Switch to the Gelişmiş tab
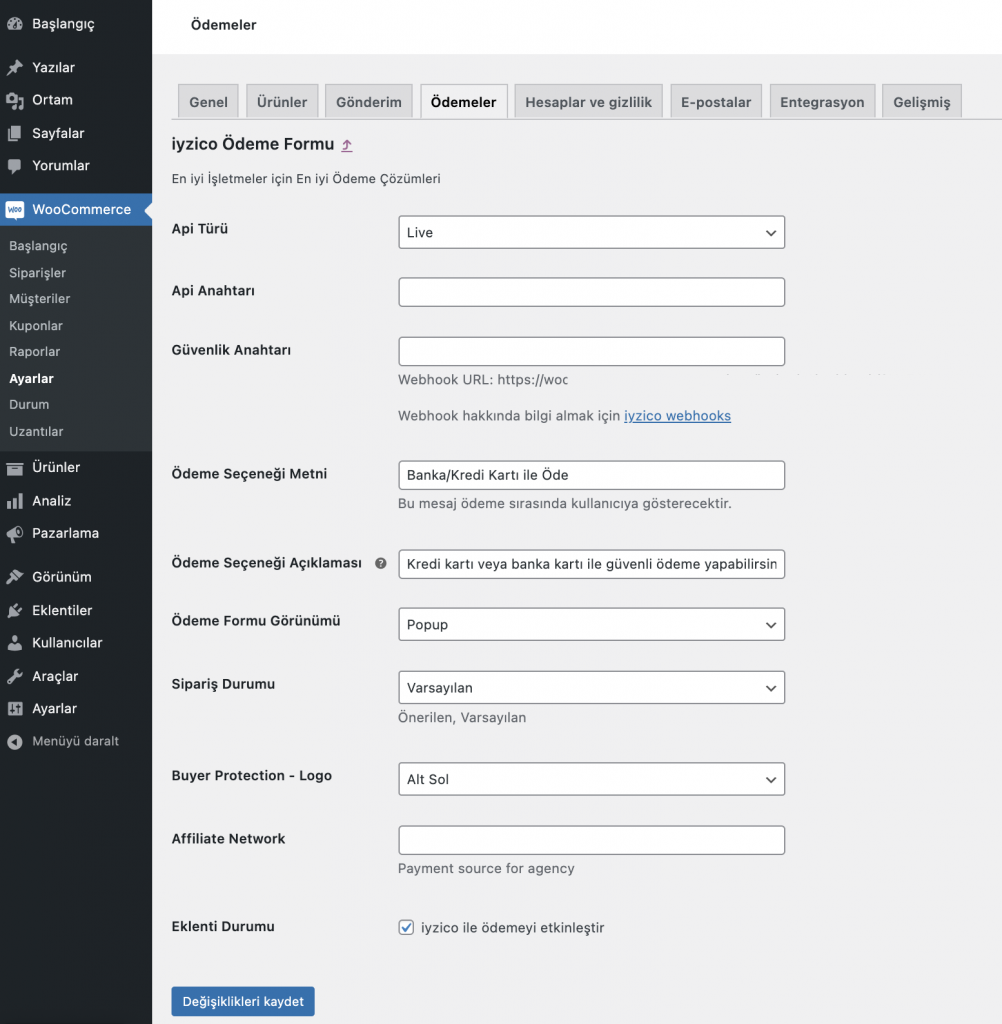The width and height of the screenshot is (1002, 1024). (x=922, y=102)
